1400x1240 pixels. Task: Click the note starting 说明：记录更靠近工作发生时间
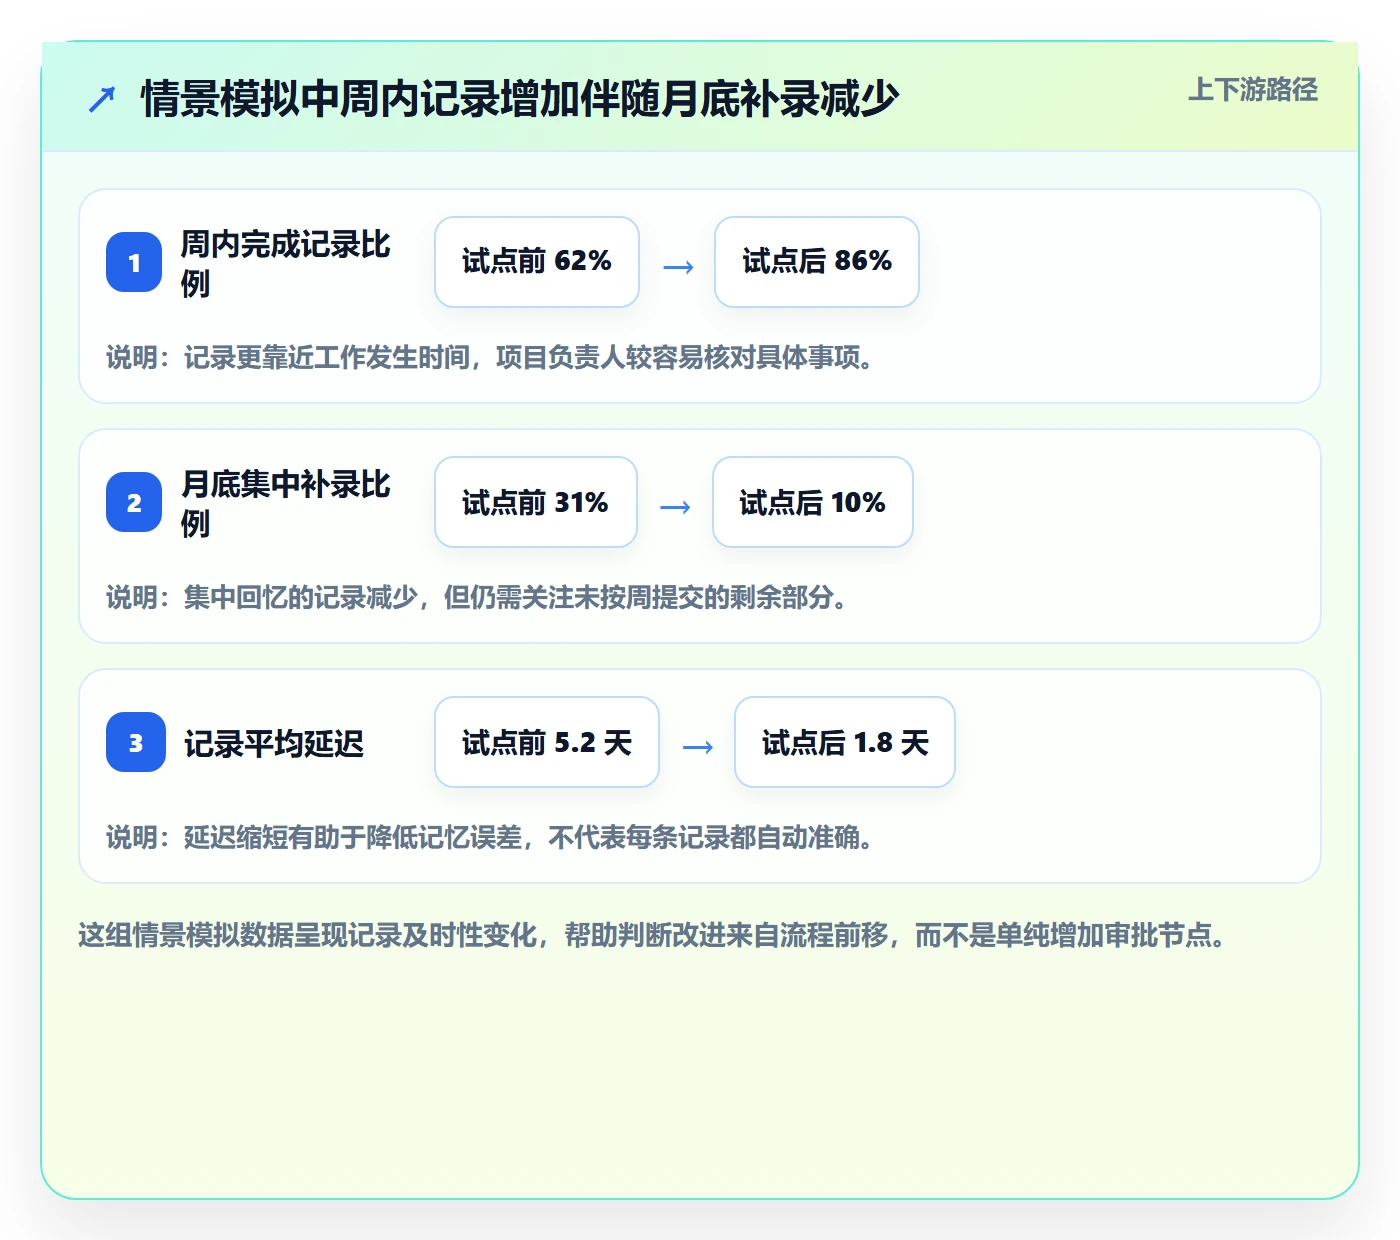click(490, 357)
